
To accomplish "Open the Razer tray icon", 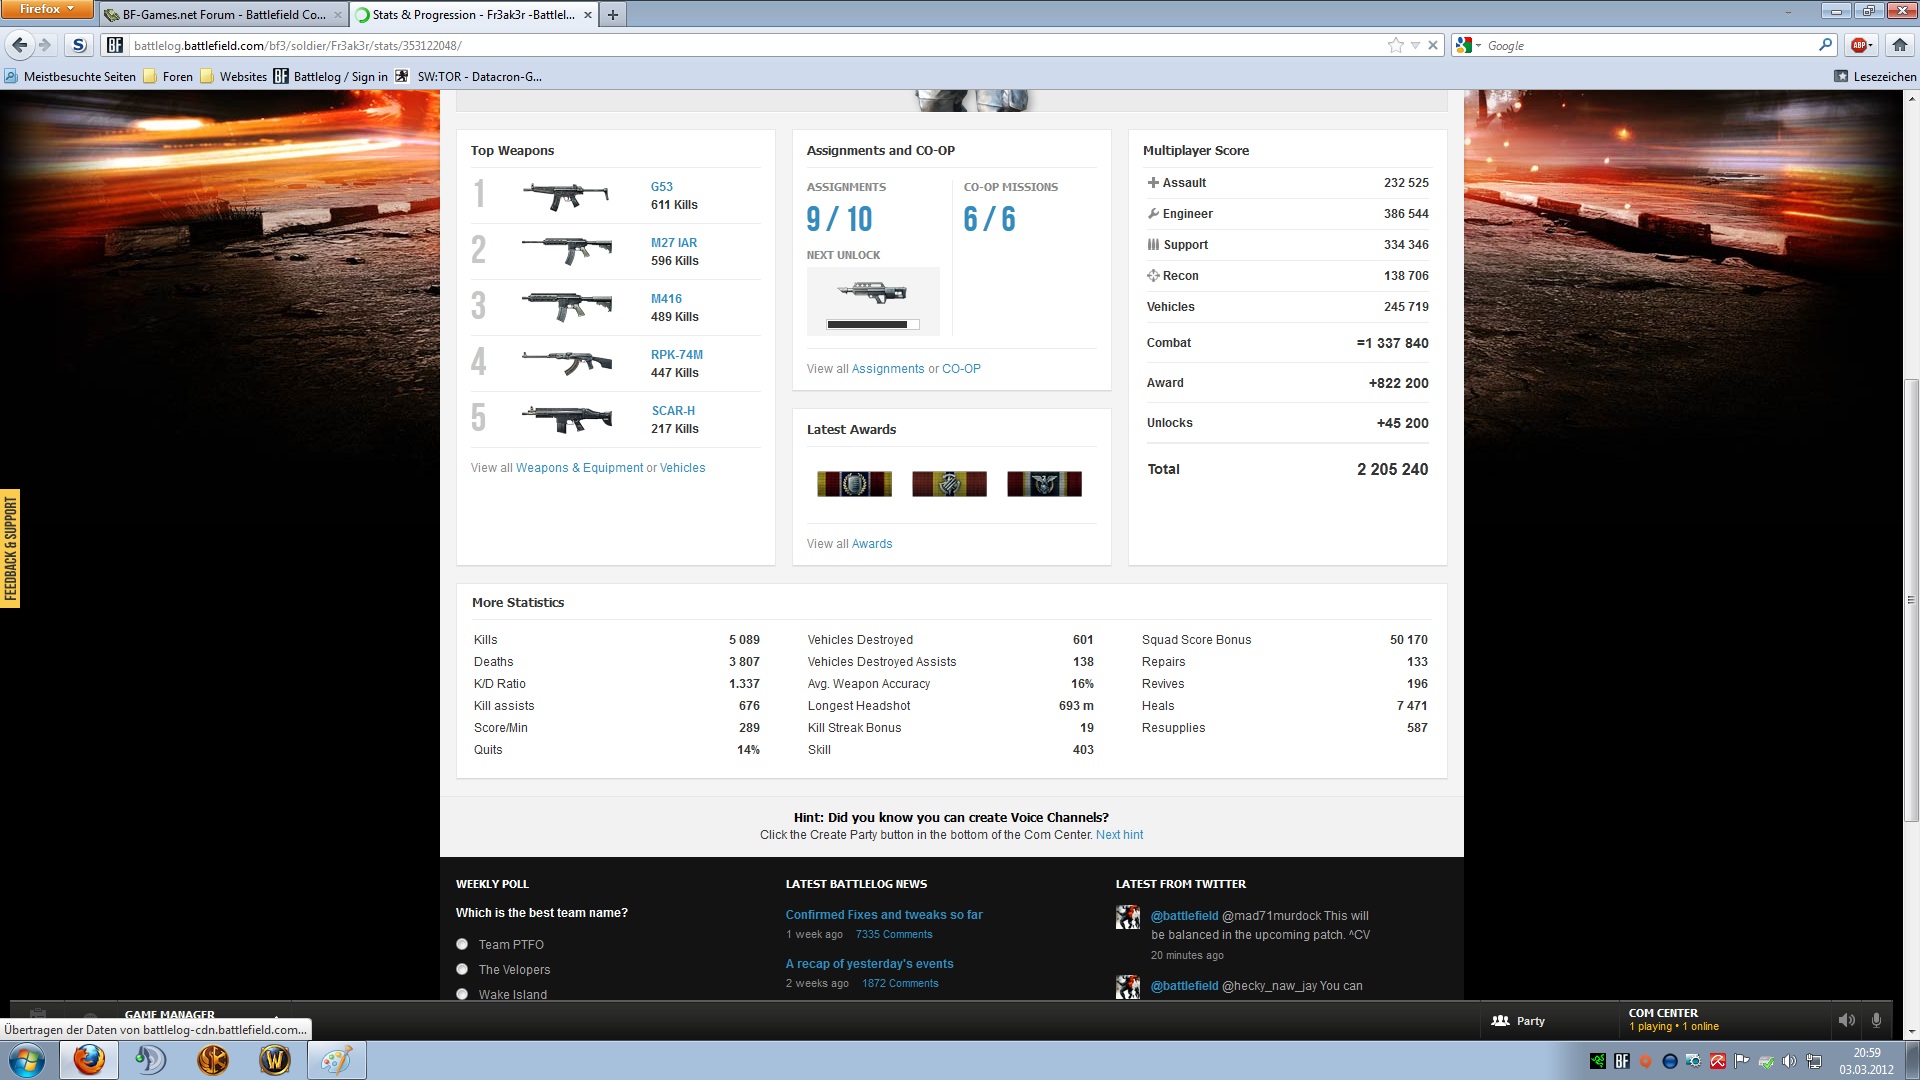I will (x=1597, y=1061).
